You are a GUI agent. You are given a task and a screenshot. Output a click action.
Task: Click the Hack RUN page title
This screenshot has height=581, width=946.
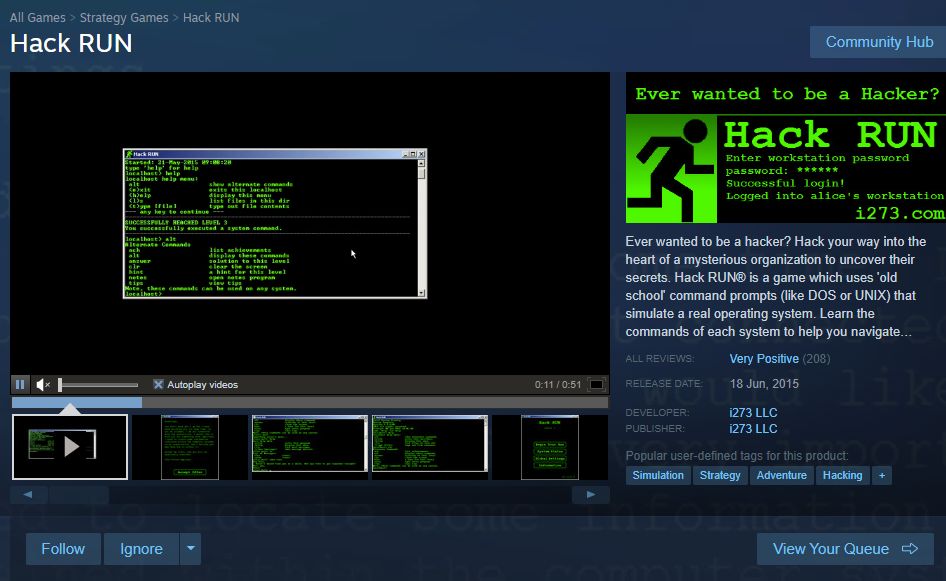pyautogui.click(x=71, y=43)
